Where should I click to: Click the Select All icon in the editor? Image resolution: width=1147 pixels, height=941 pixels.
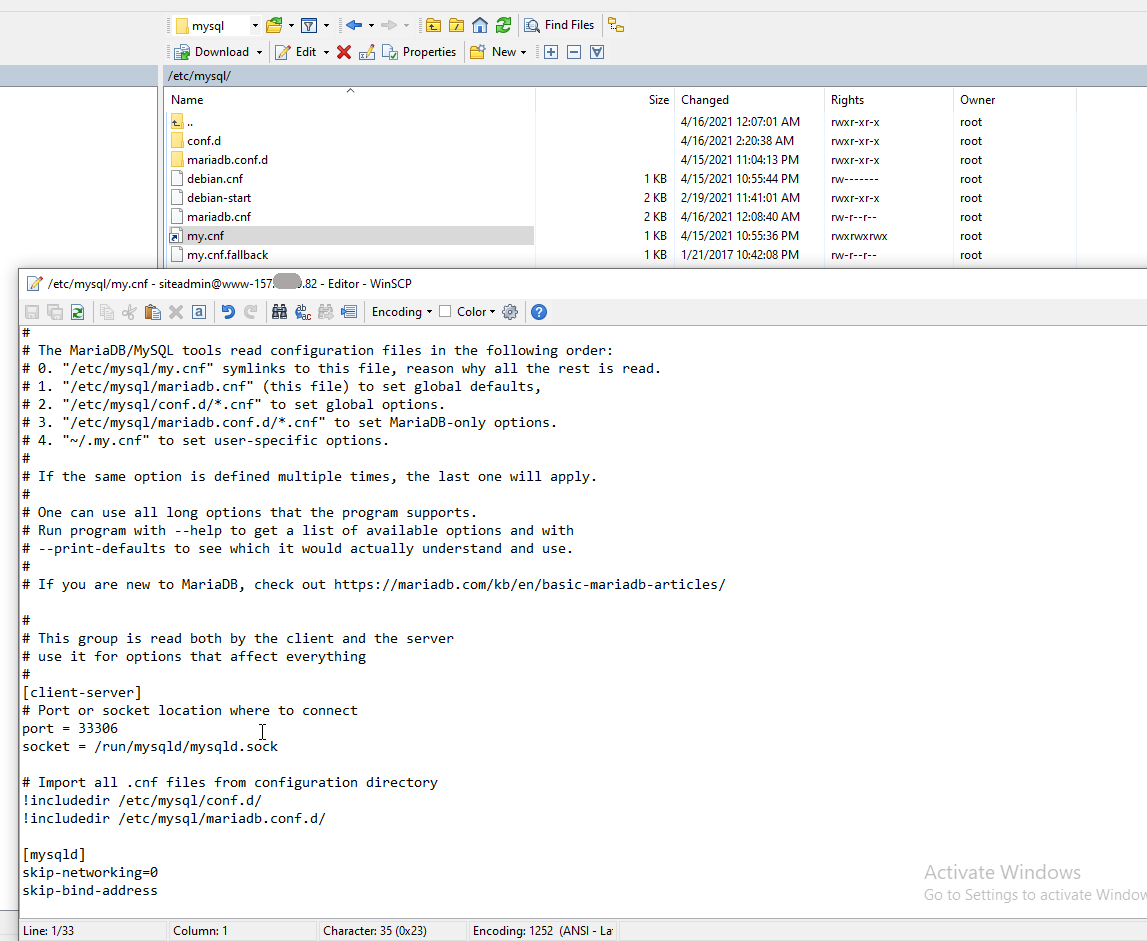[x=199, y=312]
